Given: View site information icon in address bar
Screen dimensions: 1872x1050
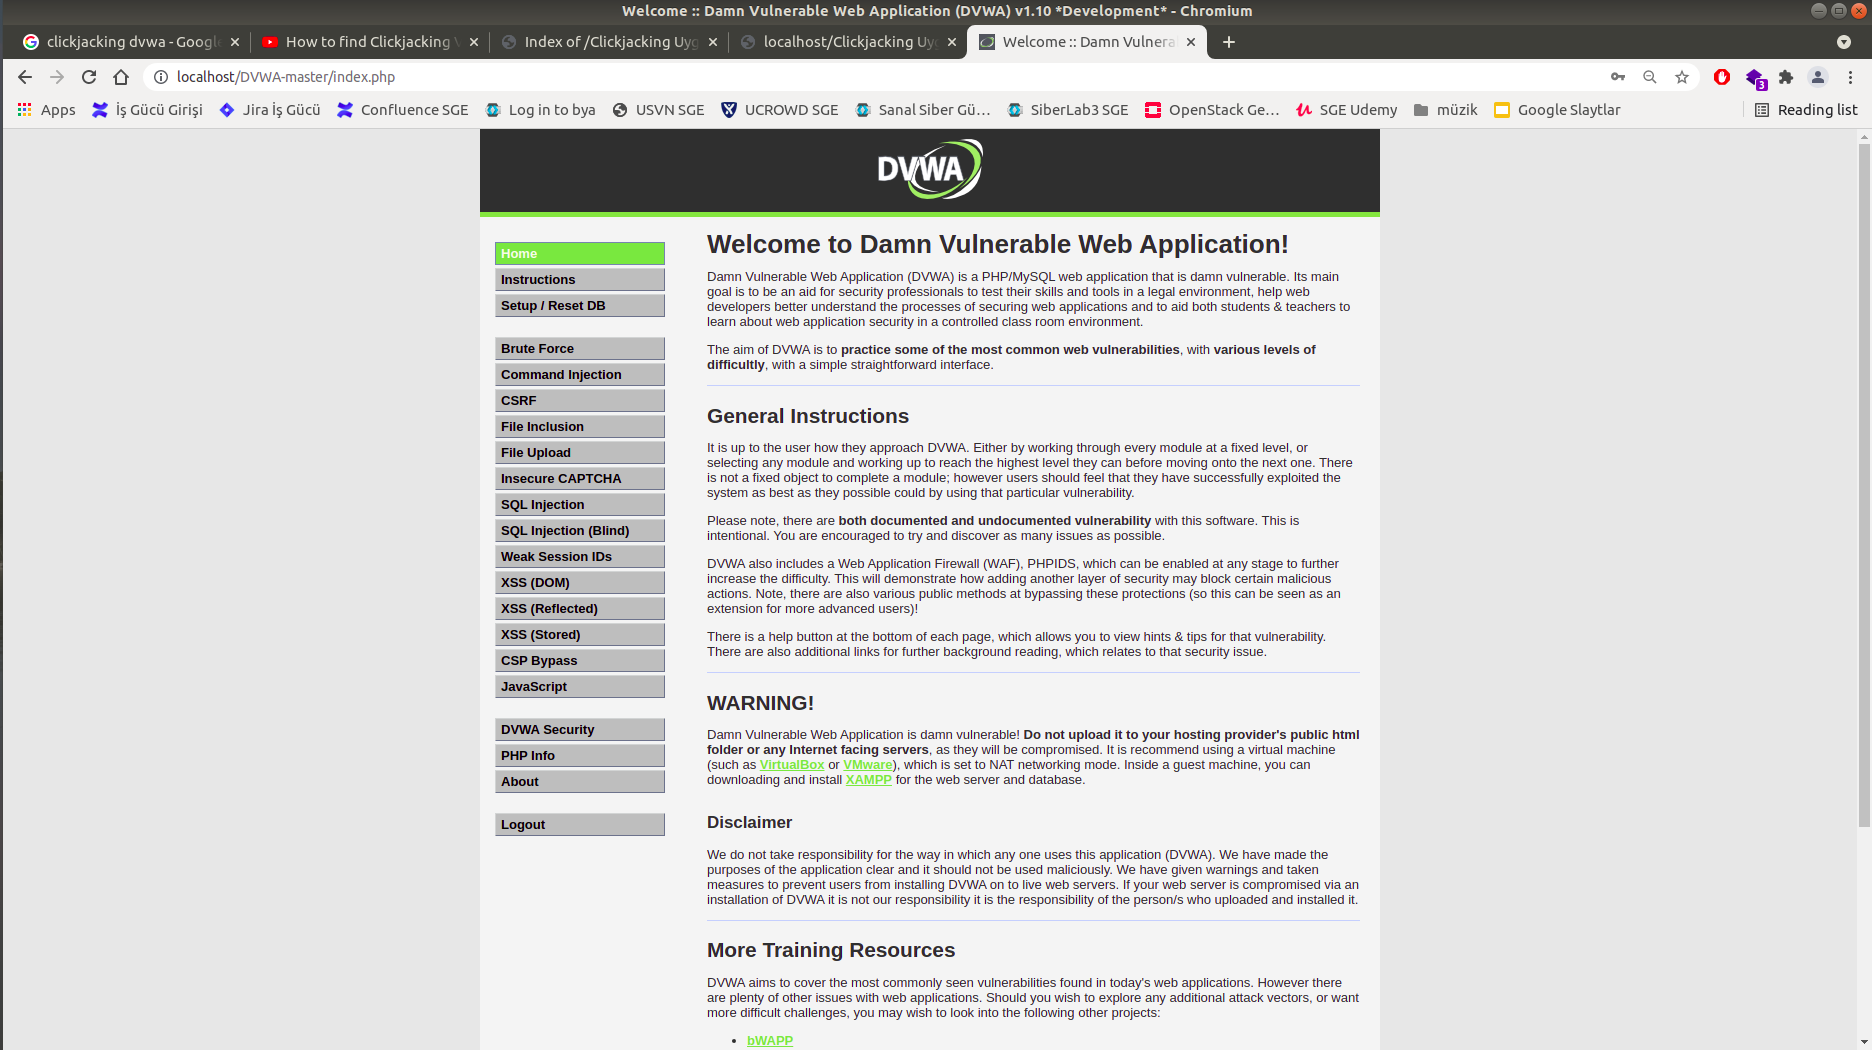Looking at the screenshot, I should (160, 77).
